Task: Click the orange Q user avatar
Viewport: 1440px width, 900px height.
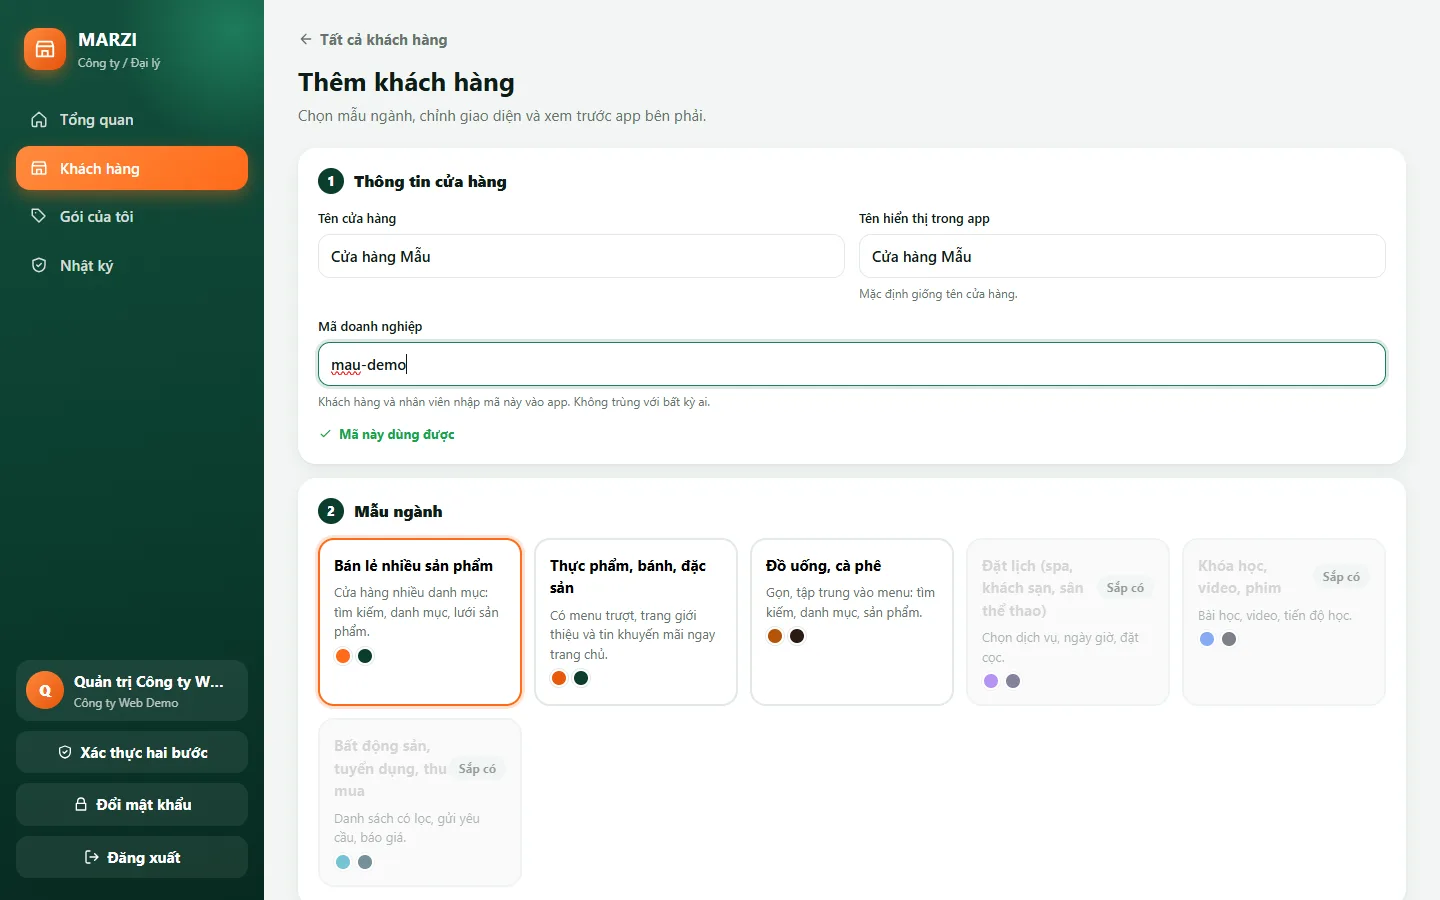Action: (x=45, y=690)
